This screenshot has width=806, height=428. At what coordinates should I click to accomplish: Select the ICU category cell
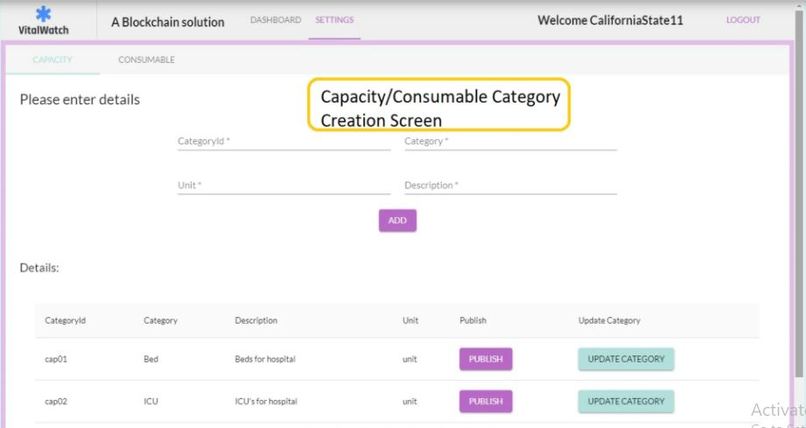pyautogui.click(x=151, y=401)
